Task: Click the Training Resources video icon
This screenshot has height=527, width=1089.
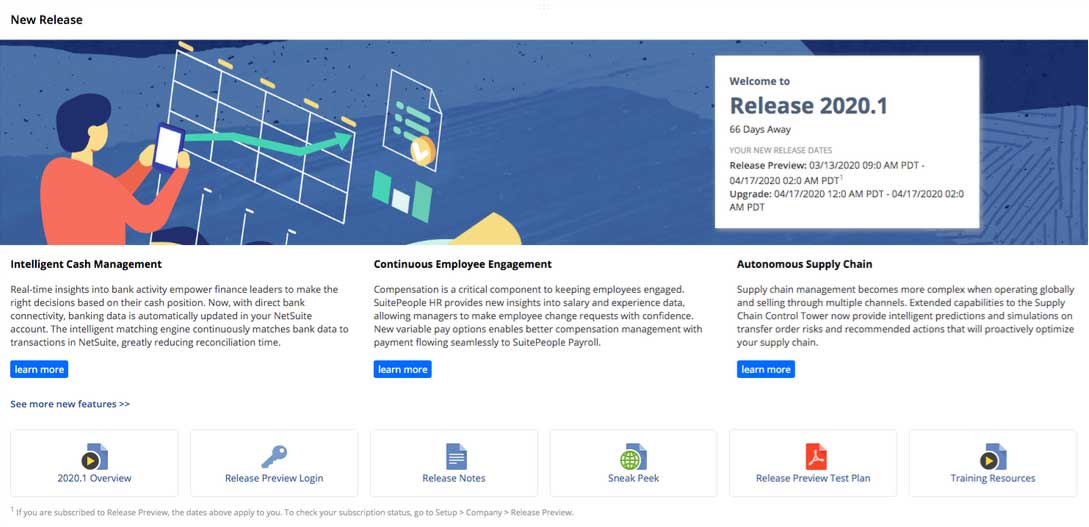Action: [993, 456]
